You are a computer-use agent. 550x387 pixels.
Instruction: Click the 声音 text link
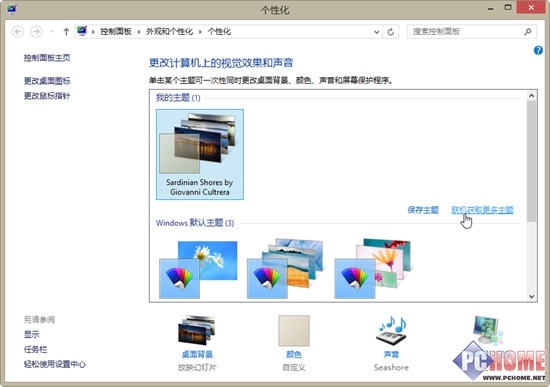coord(391,354)
